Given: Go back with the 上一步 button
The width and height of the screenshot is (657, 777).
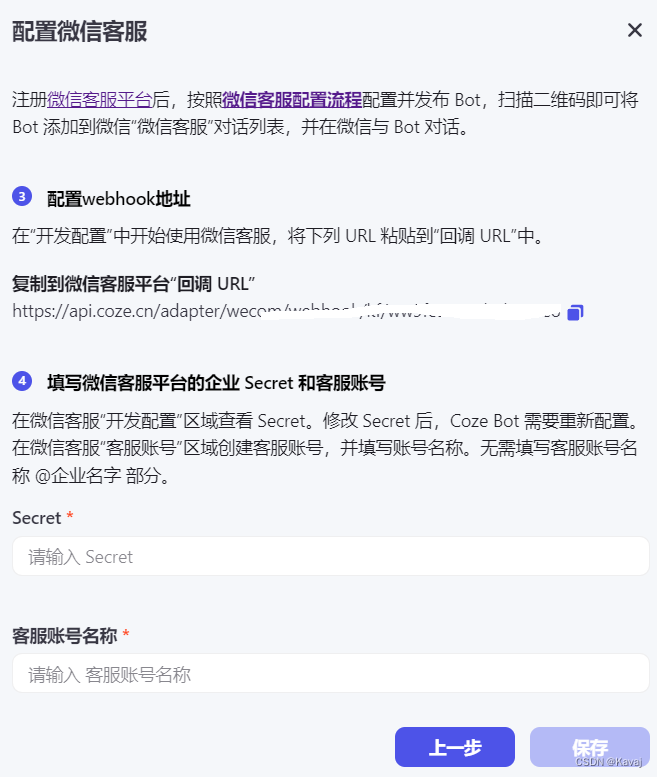Looking at the screenshot, I should 455,747.
